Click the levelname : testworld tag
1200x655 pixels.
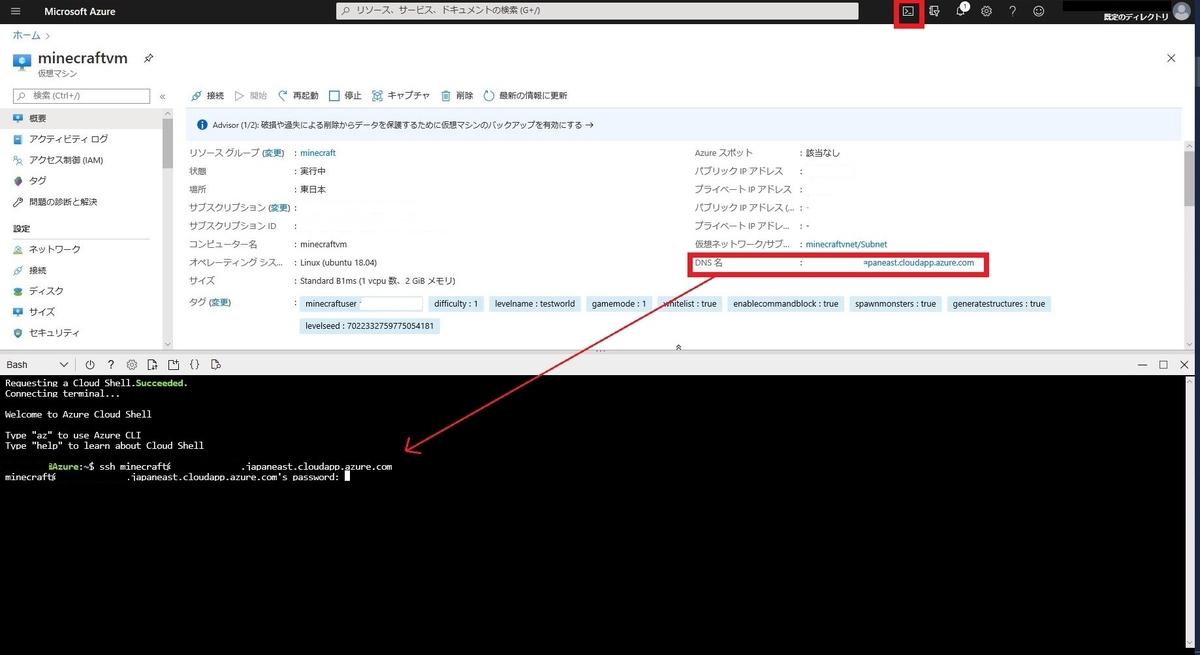tap(535, 304)
